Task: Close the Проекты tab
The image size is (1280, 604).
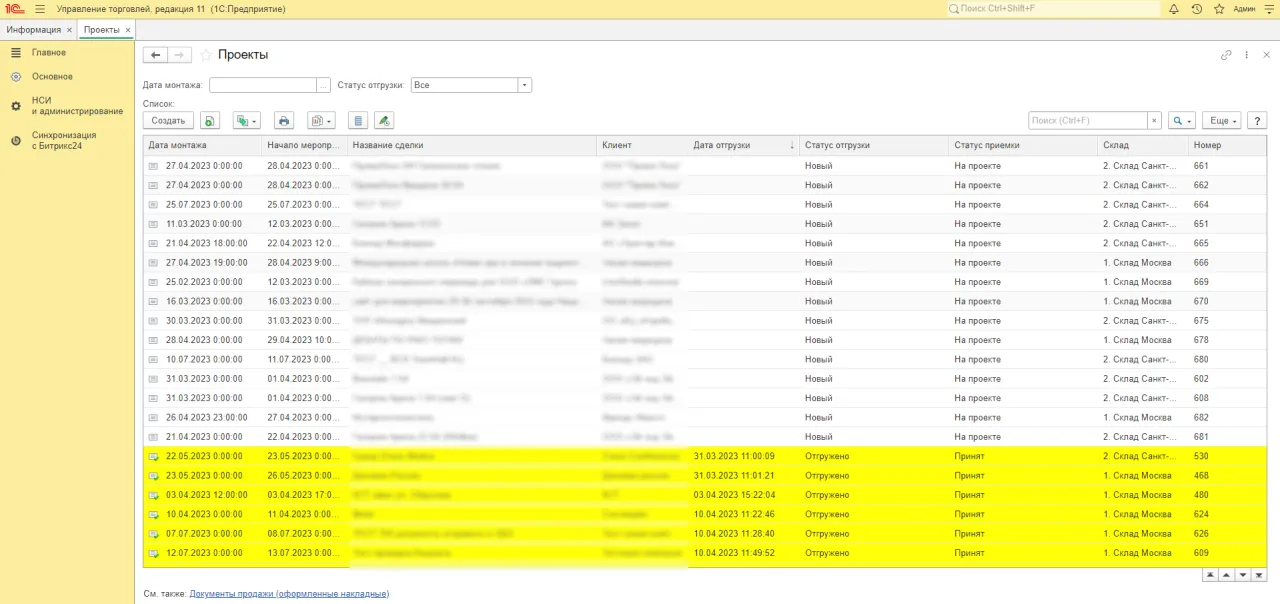Action: point(126,30)
